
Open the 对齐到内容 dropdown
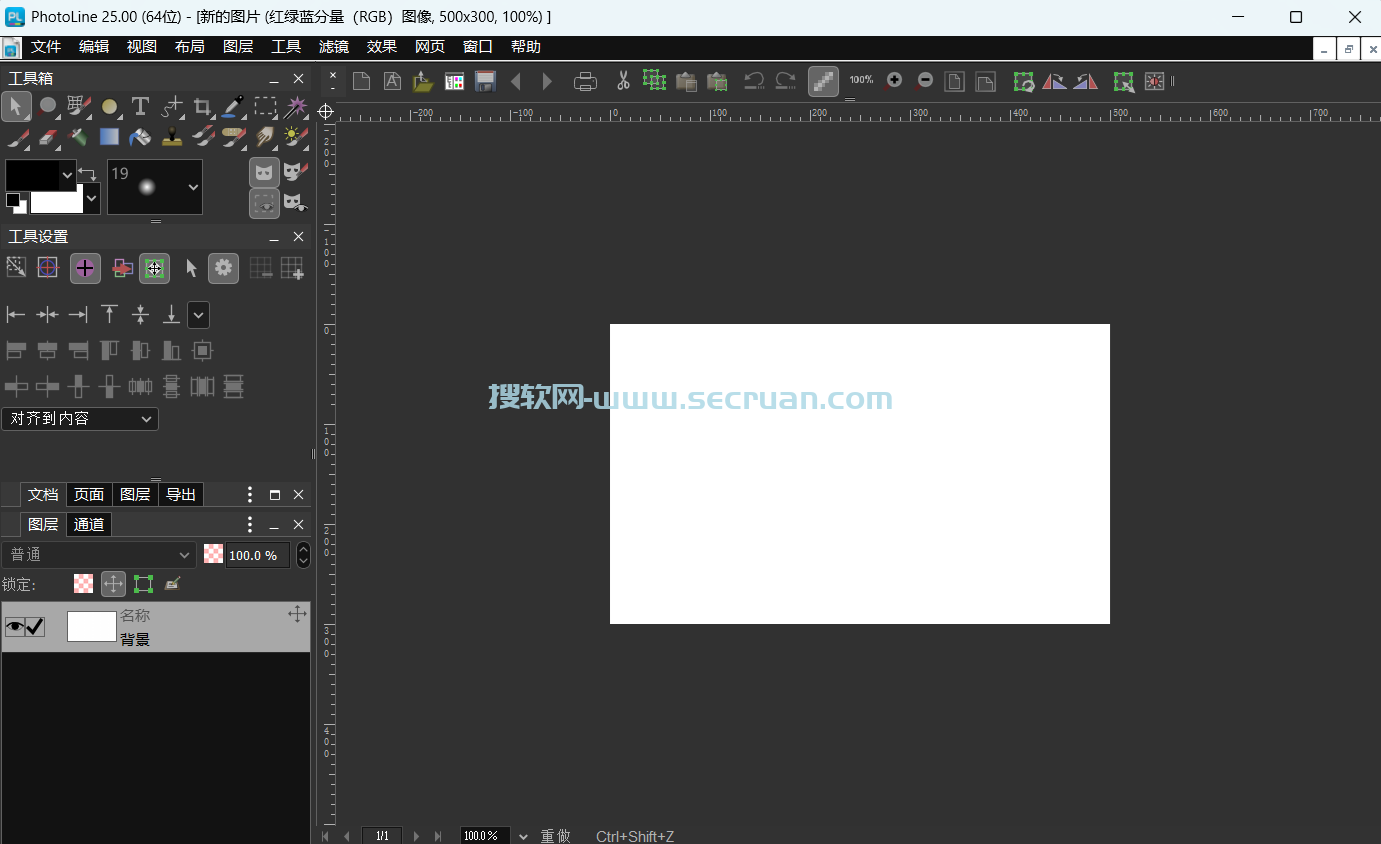point(80,419)
